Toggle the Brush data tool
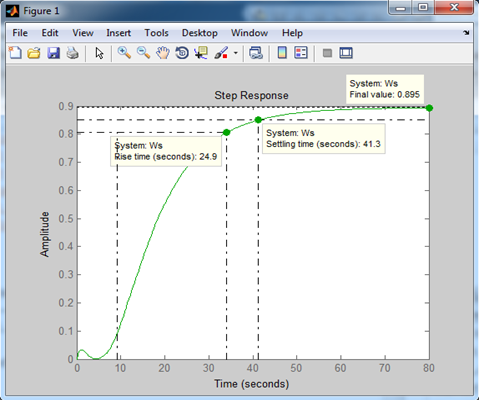The height and width of the screenshot is (400, 479). click(221, 53)
